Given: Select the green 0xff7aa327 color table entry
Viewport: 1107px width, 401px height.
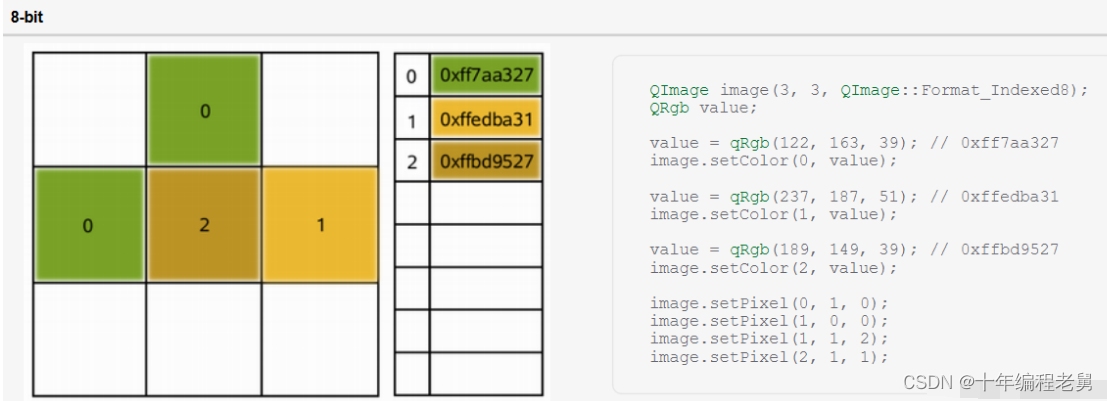Looking at the screenshot, I should click(x=486, y=75).
